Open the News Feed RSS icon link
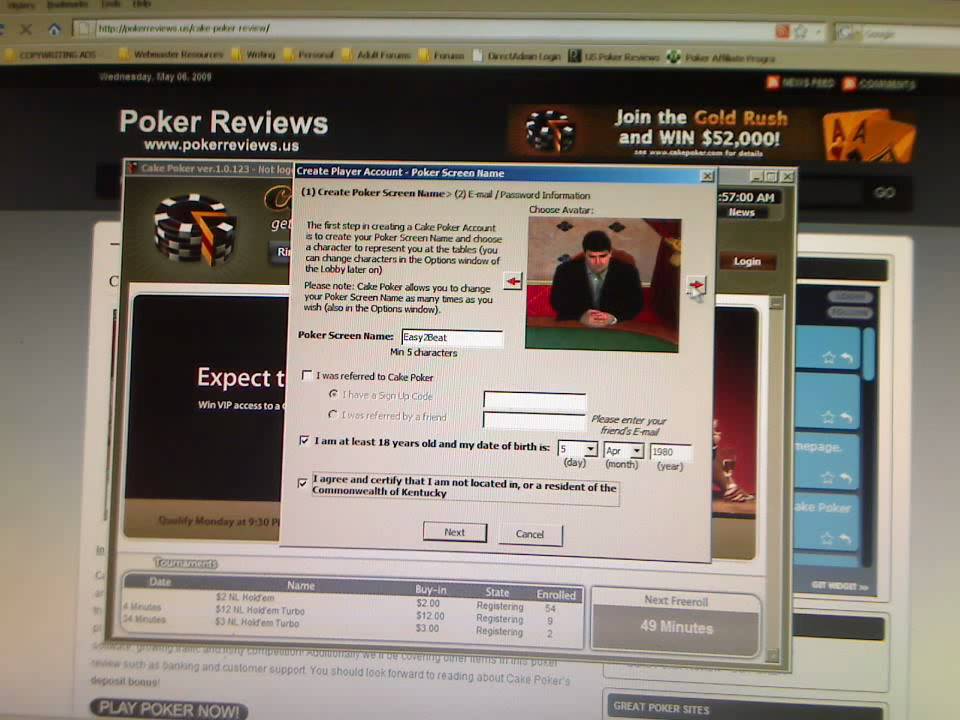The image size is (960, 720). [x=772, y=81]
